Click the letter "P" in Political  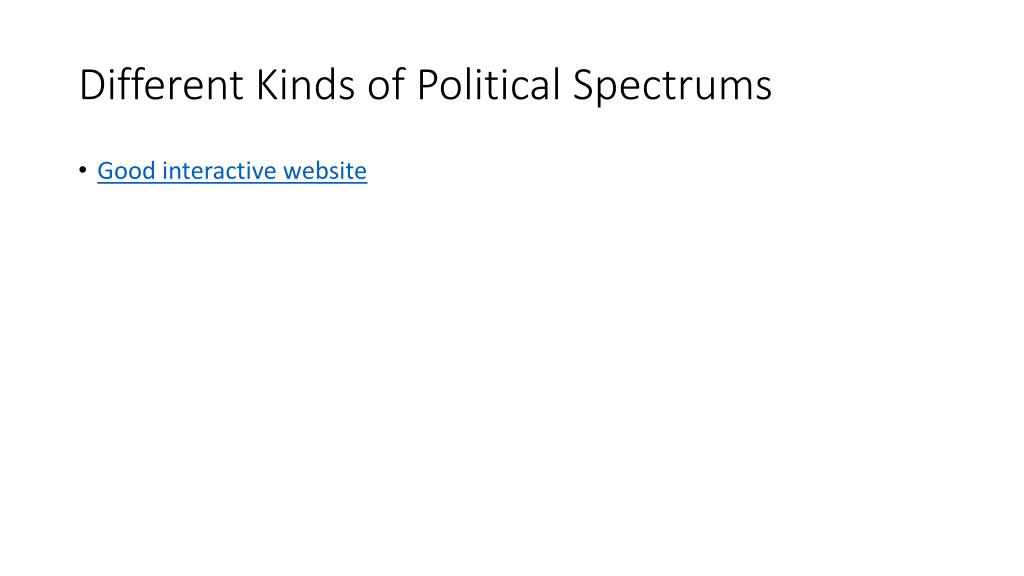[x=427, y=85]
